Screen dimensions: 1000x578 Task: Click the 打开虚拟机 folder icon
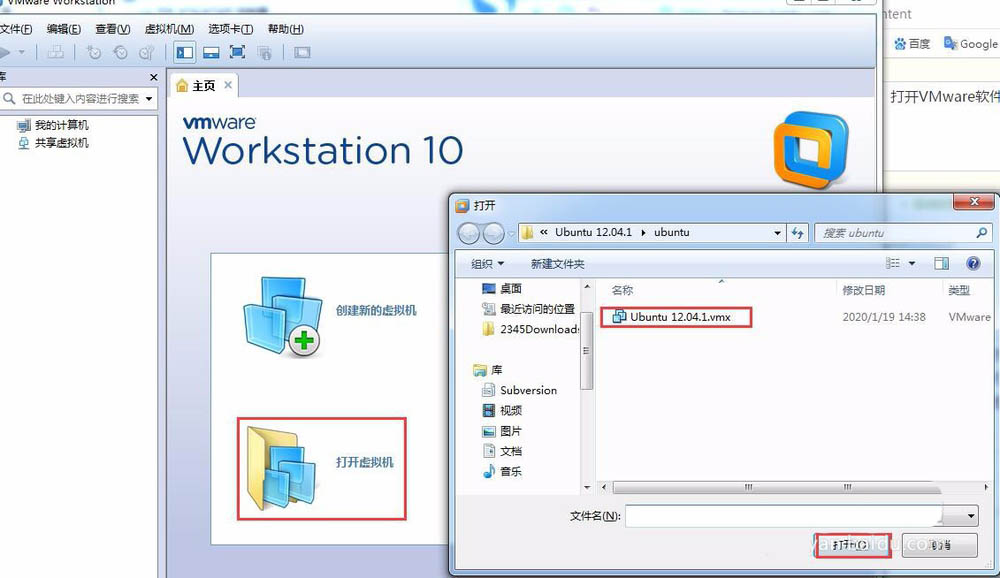(x=283, y=469)
